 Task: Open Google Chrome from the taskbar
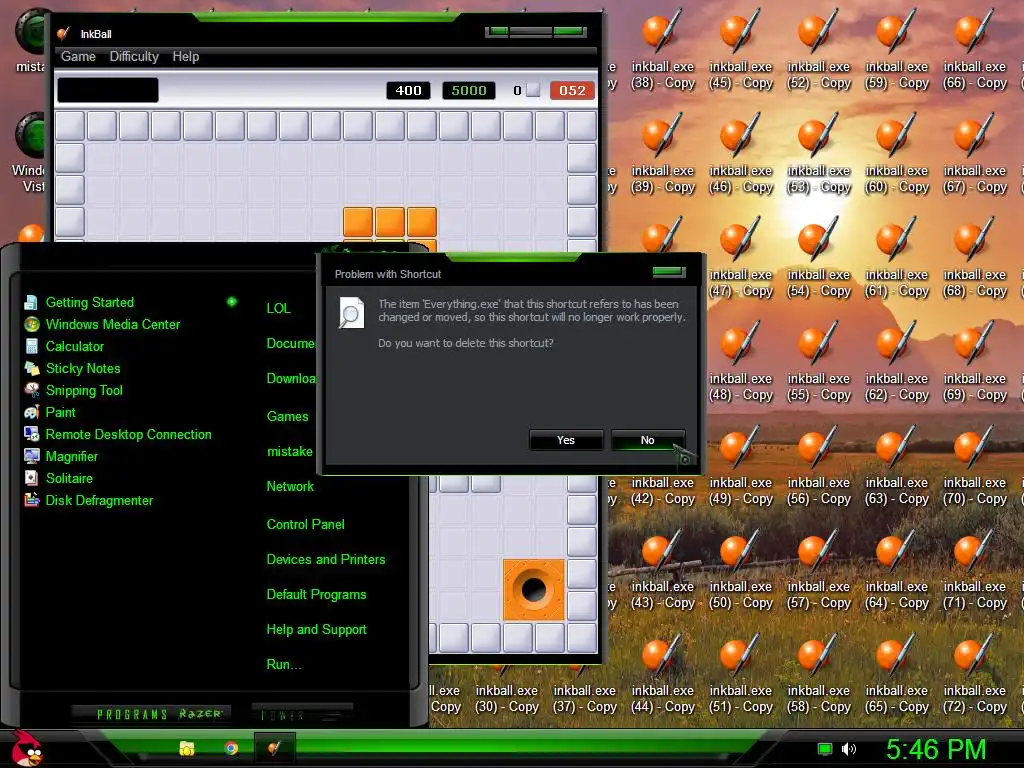tap(231, 748)
